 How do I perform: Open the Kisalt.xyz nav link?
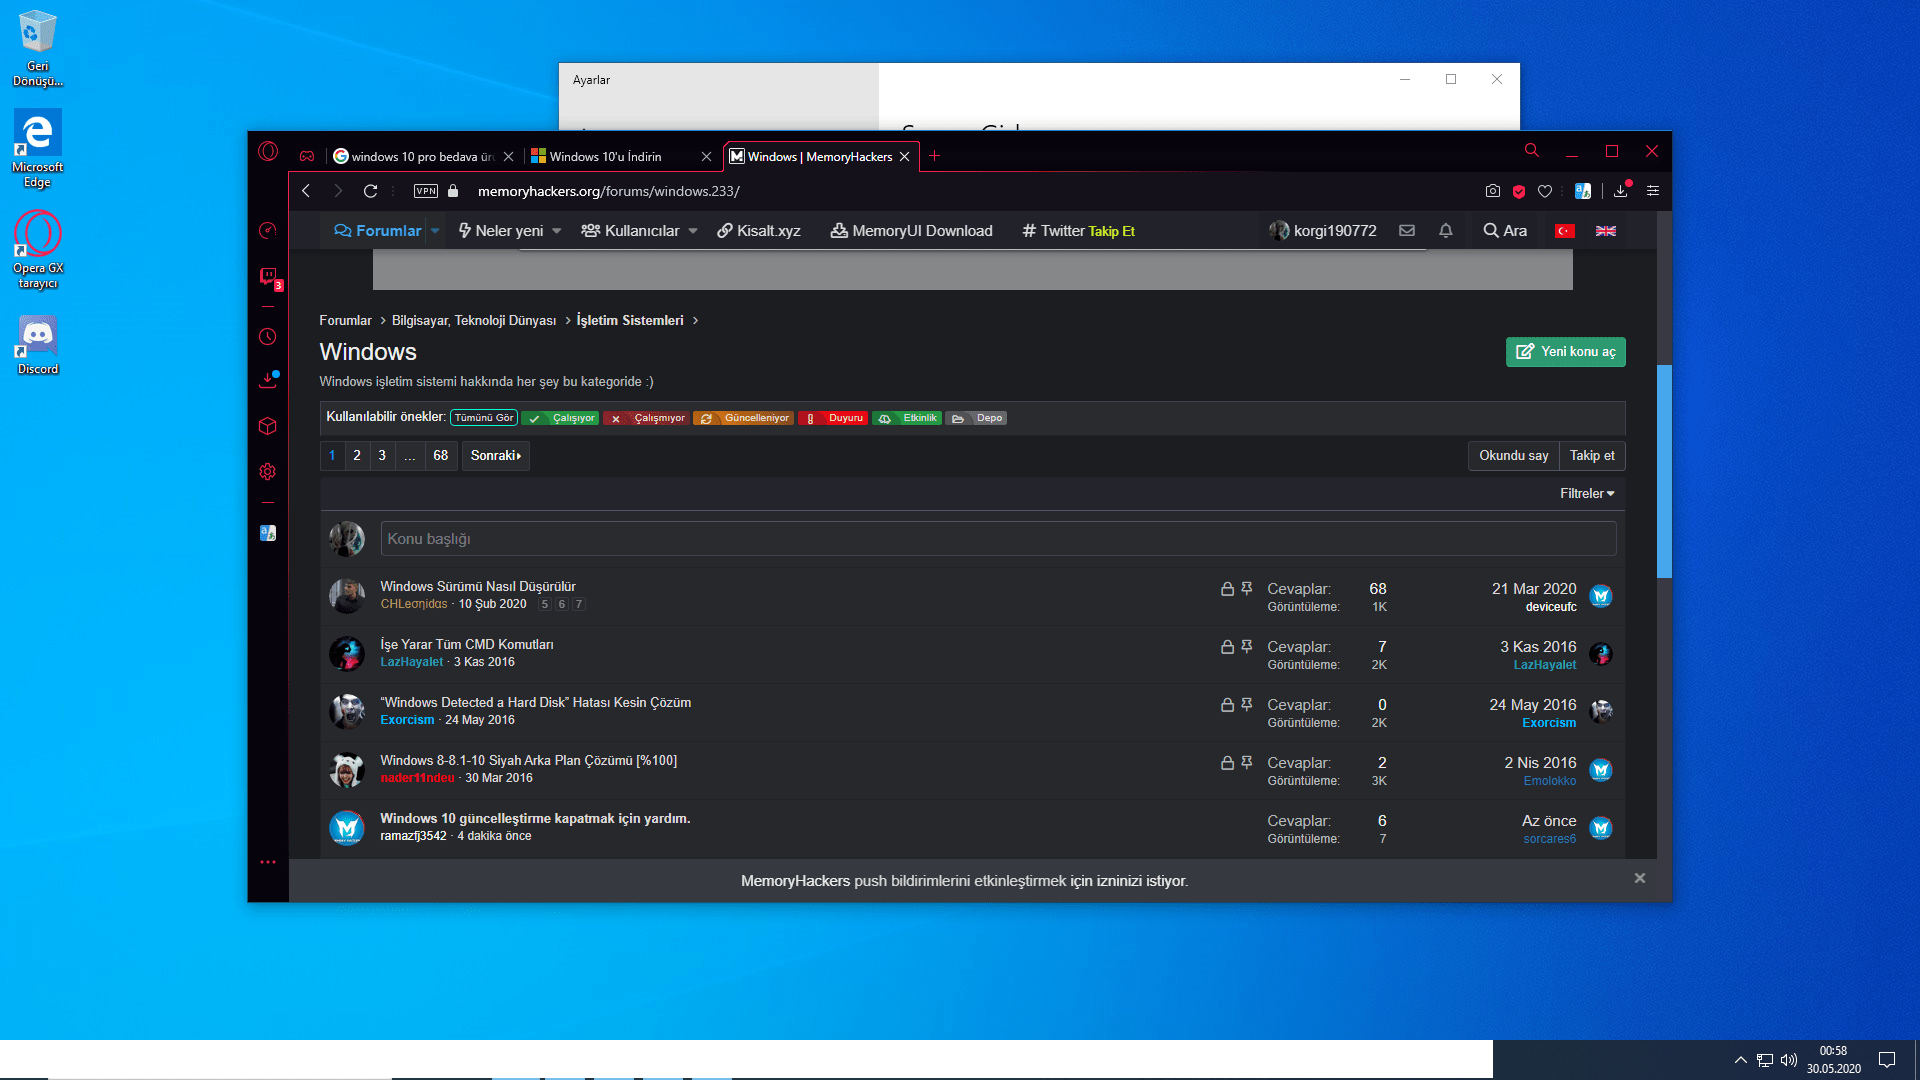point(759,231)
